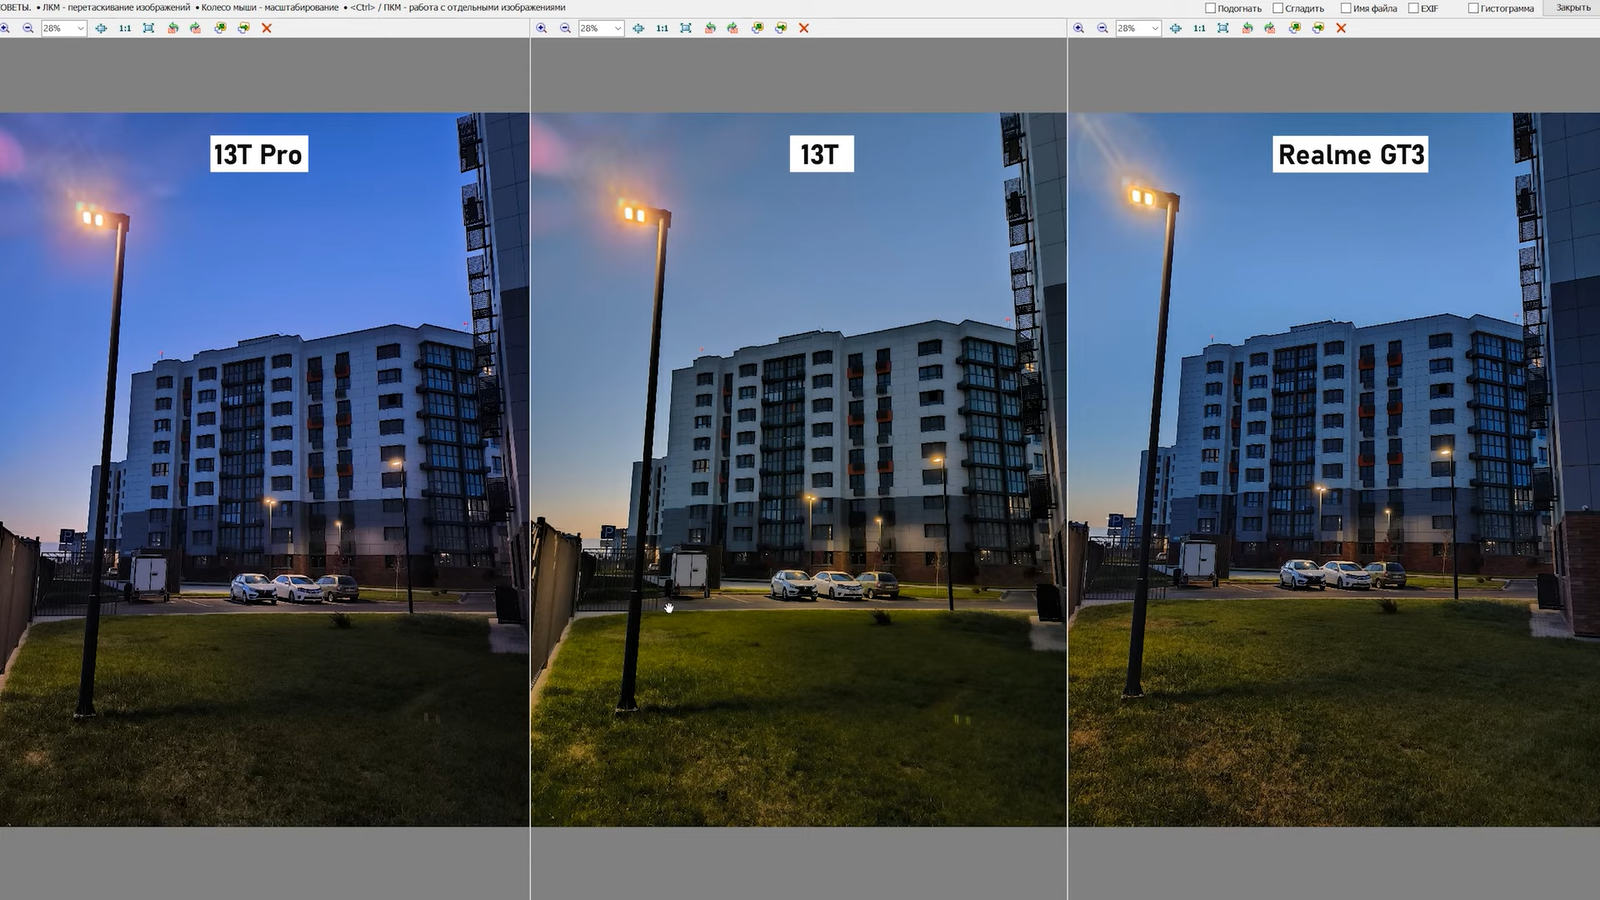Image resolution: width=1600 pixels, height=900 pixels.
Task: Center the image in the 13T Pro panel
Action: pyautogui.click(x=101, y=28)
